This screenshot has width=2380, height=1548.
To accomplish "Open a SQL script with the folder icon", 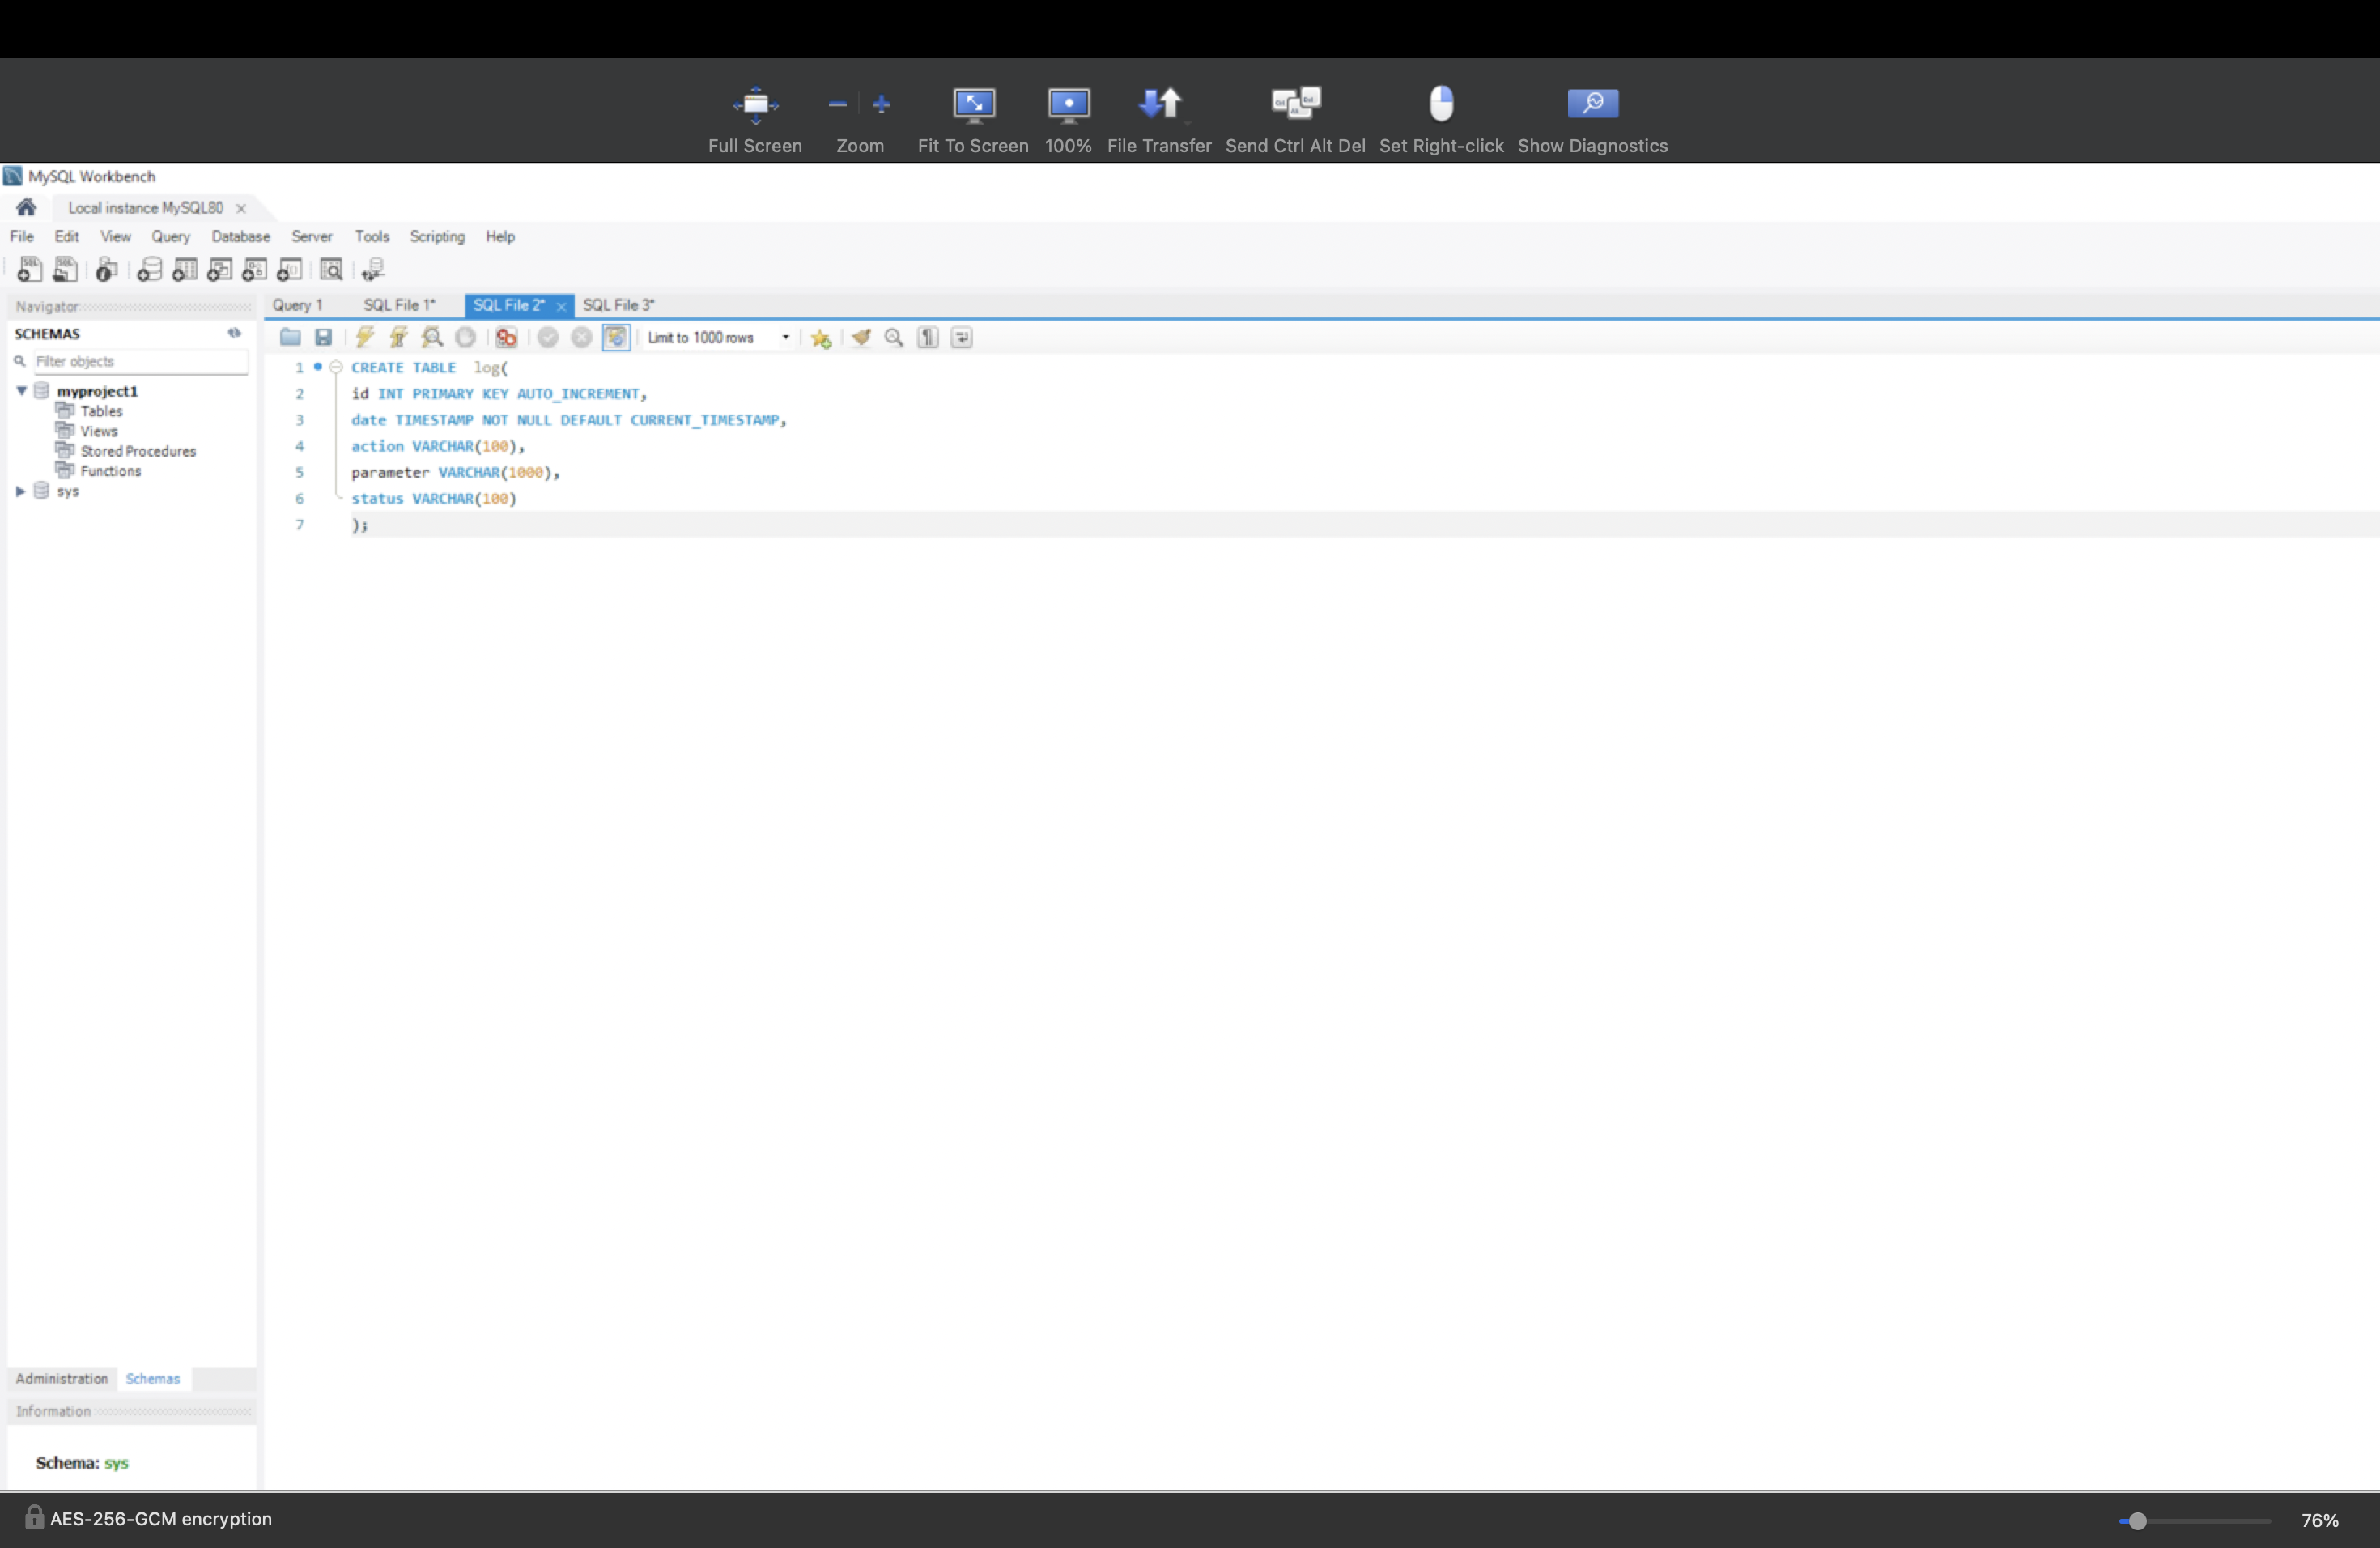I will [x=290, y=337].
